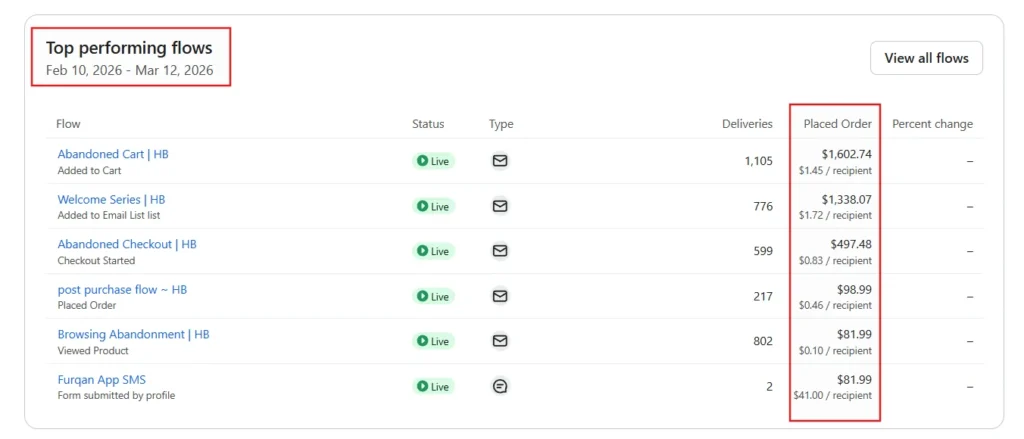Click email type icon for Browsing Abandonment flow
This screenshot has width=1024, height=439.
click(500, 341)
